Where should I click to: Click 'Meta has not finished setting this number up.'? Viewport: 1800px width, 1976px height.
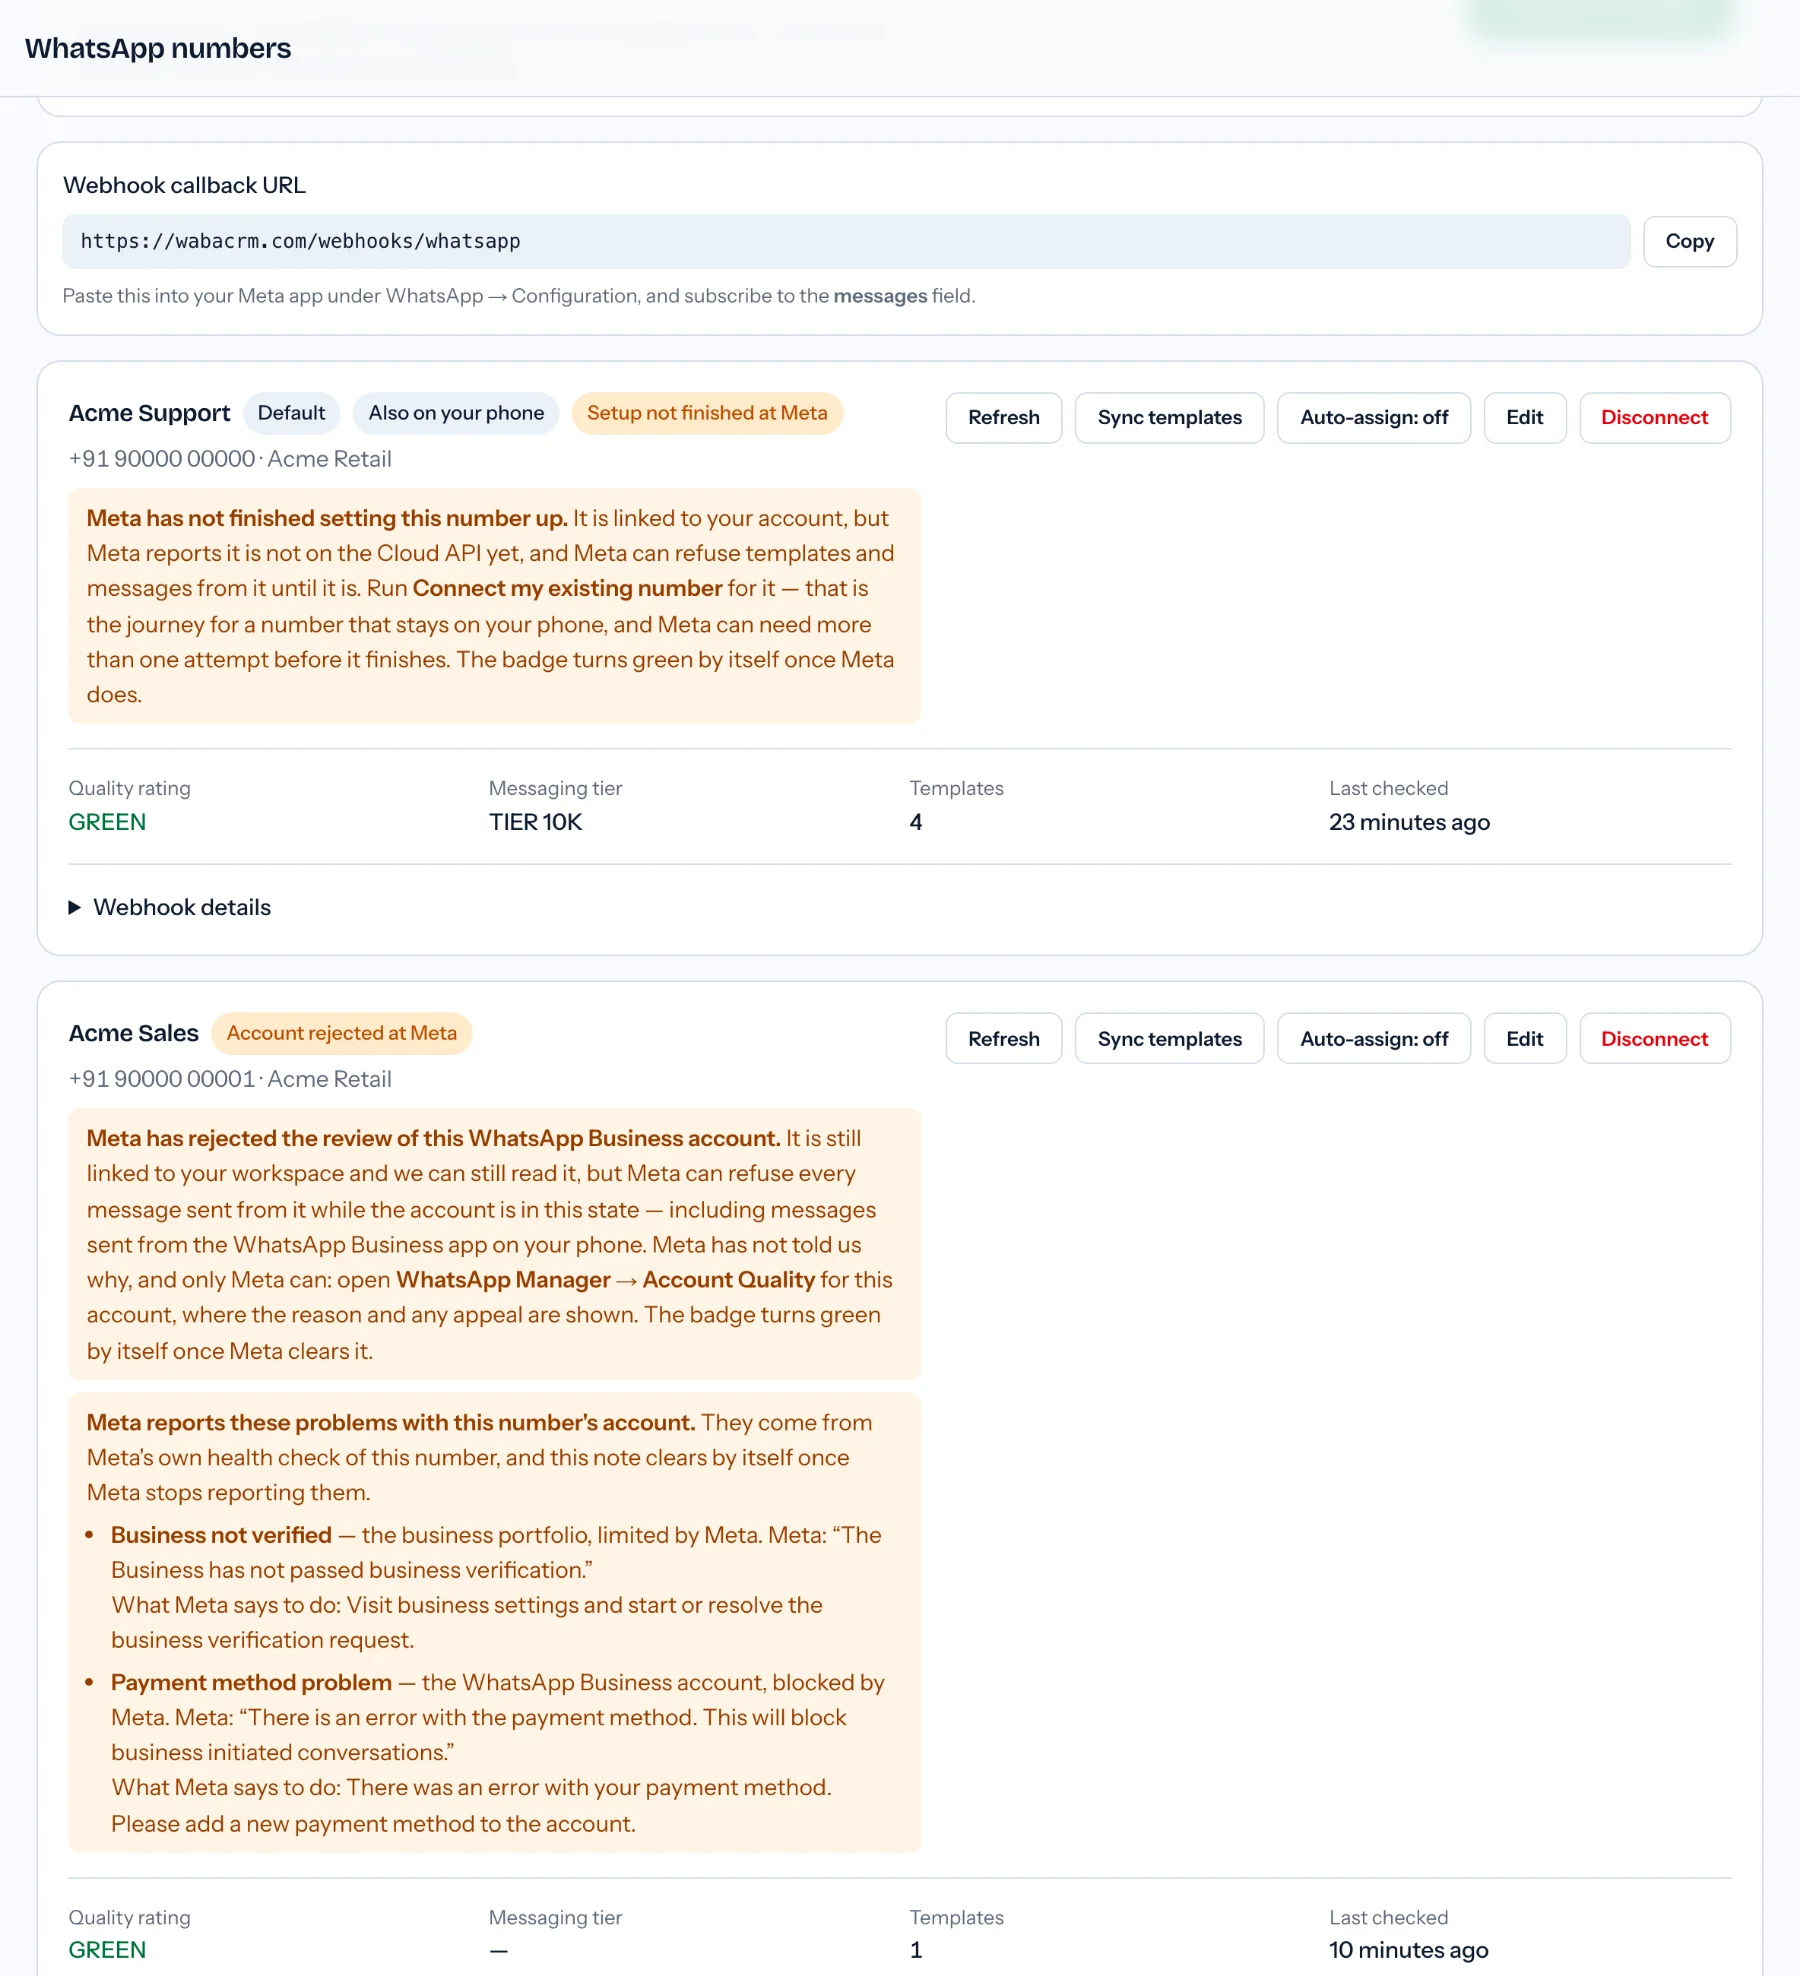[327, 518]
